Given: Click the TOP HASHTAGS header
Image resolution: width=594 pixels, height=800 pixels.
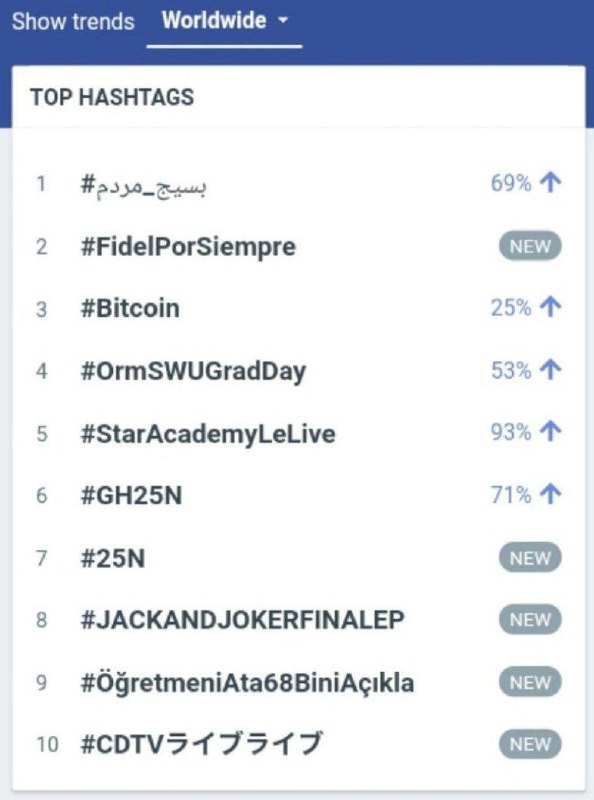Looking at the screenshot, I should 112,97.
